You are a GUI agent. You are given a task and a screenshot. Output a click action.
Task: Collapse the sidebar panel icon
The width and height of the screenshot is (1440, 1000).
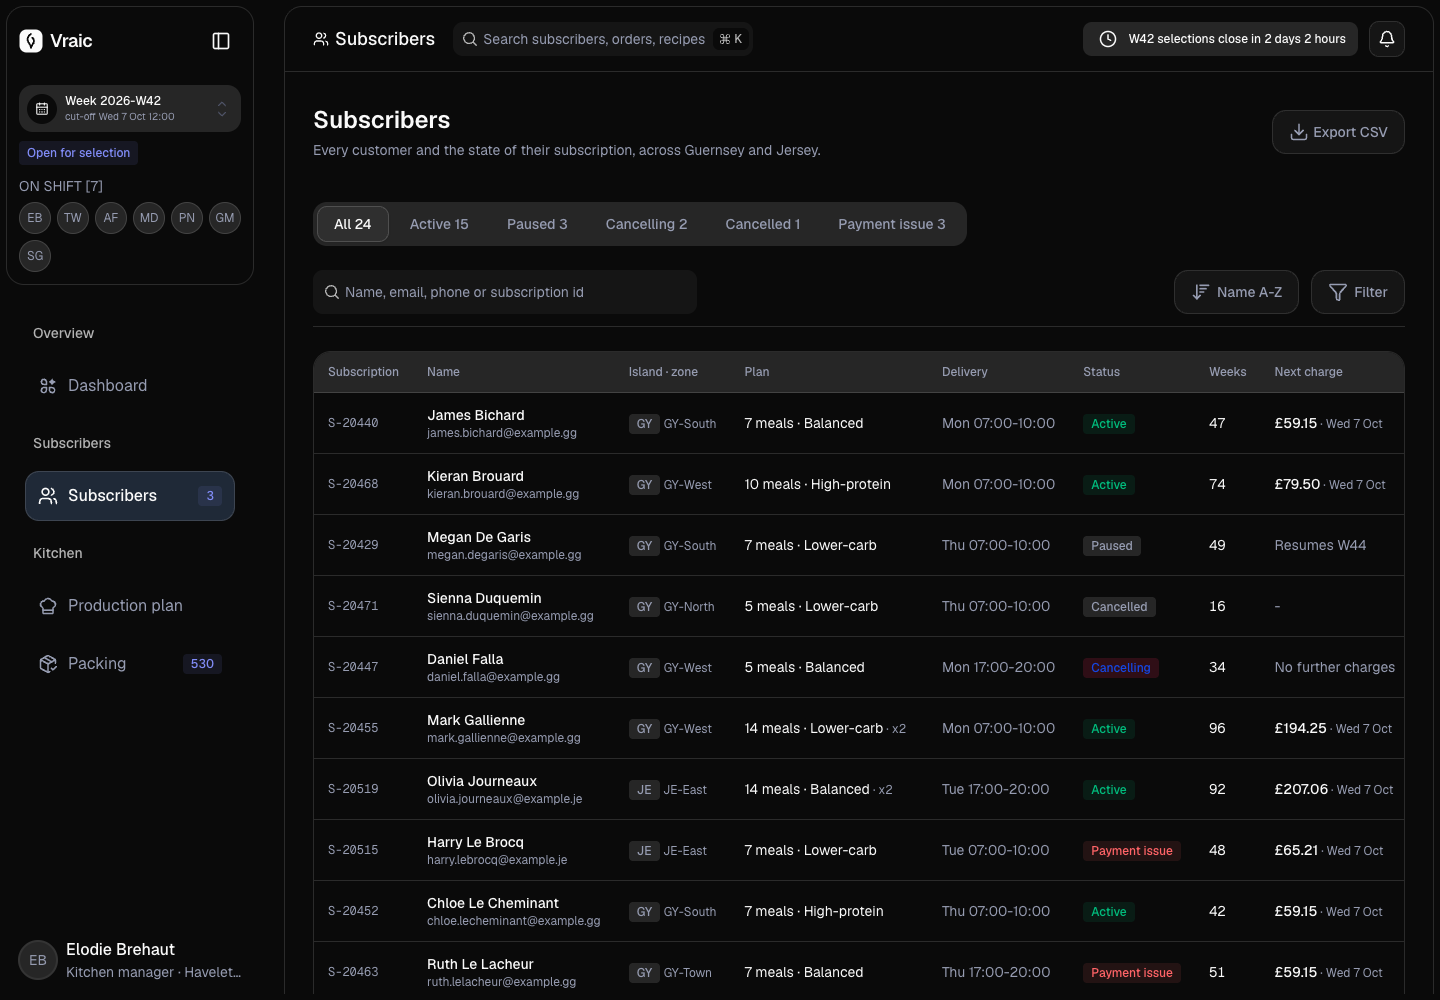[221, 41]
